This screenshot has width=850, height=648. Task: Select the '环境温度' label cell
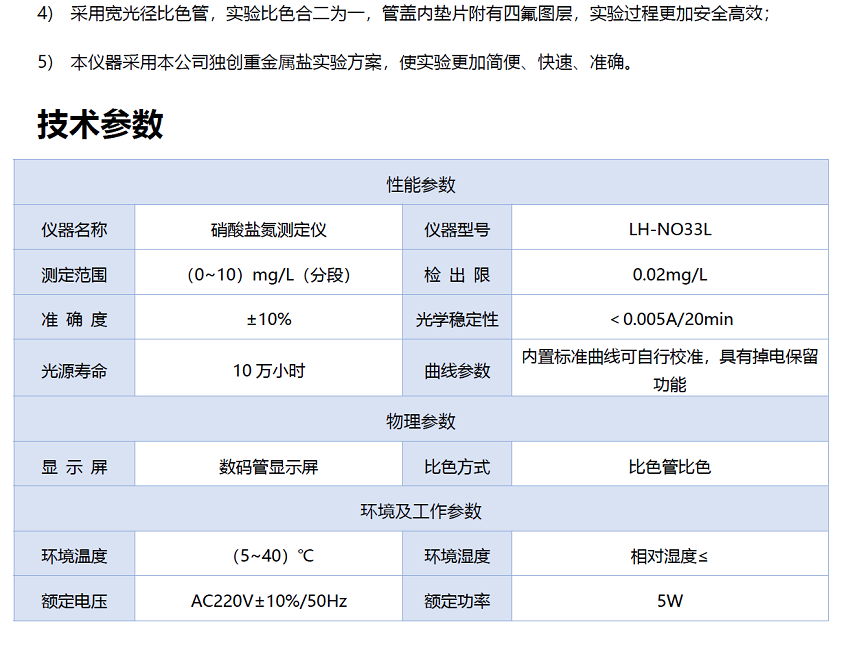[x=74, y=554]
